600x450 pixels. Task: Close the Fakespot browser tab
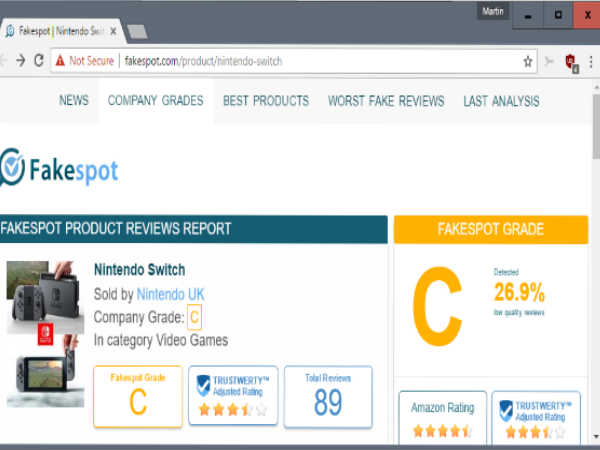(113, 31)
